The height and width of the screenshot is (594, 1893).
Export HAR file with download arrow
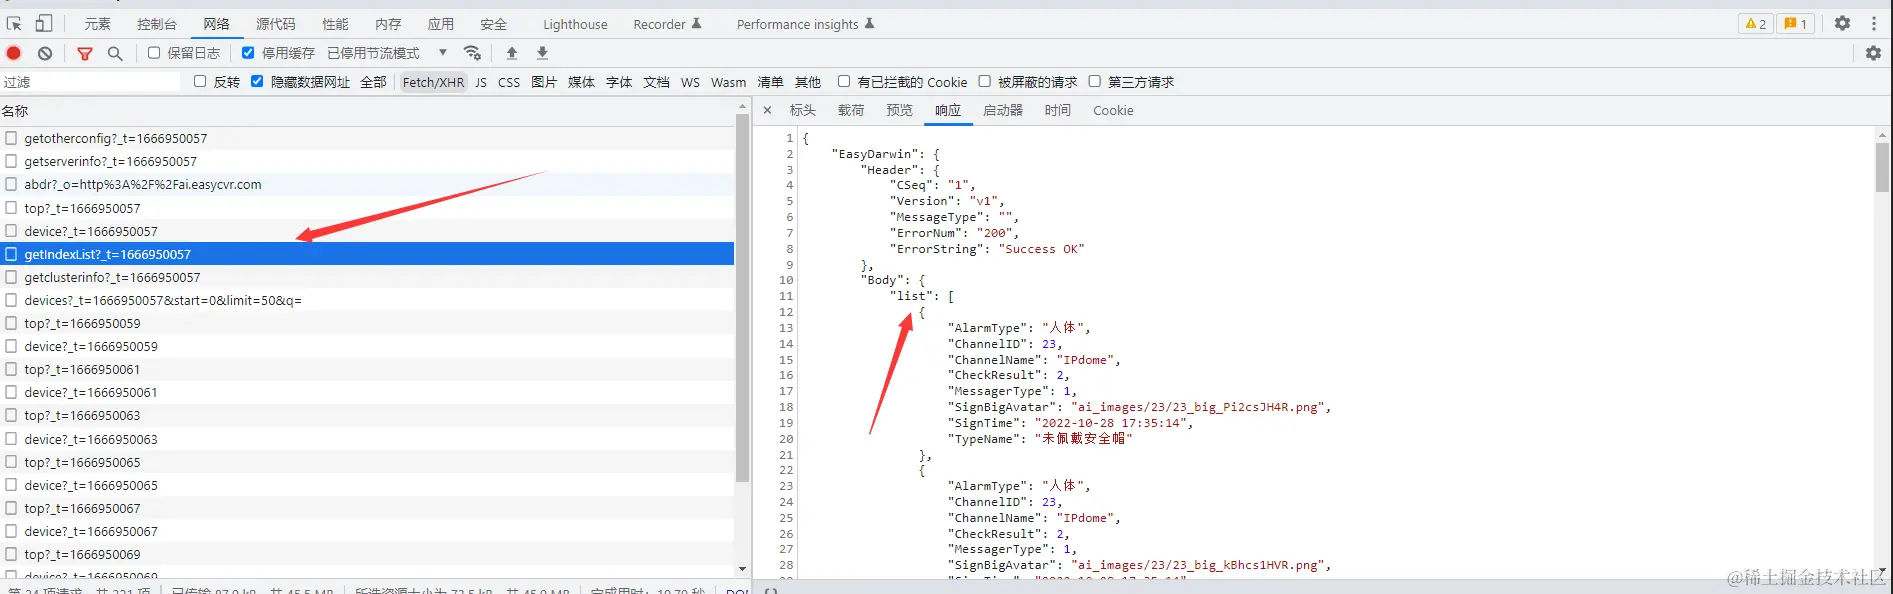542,53
